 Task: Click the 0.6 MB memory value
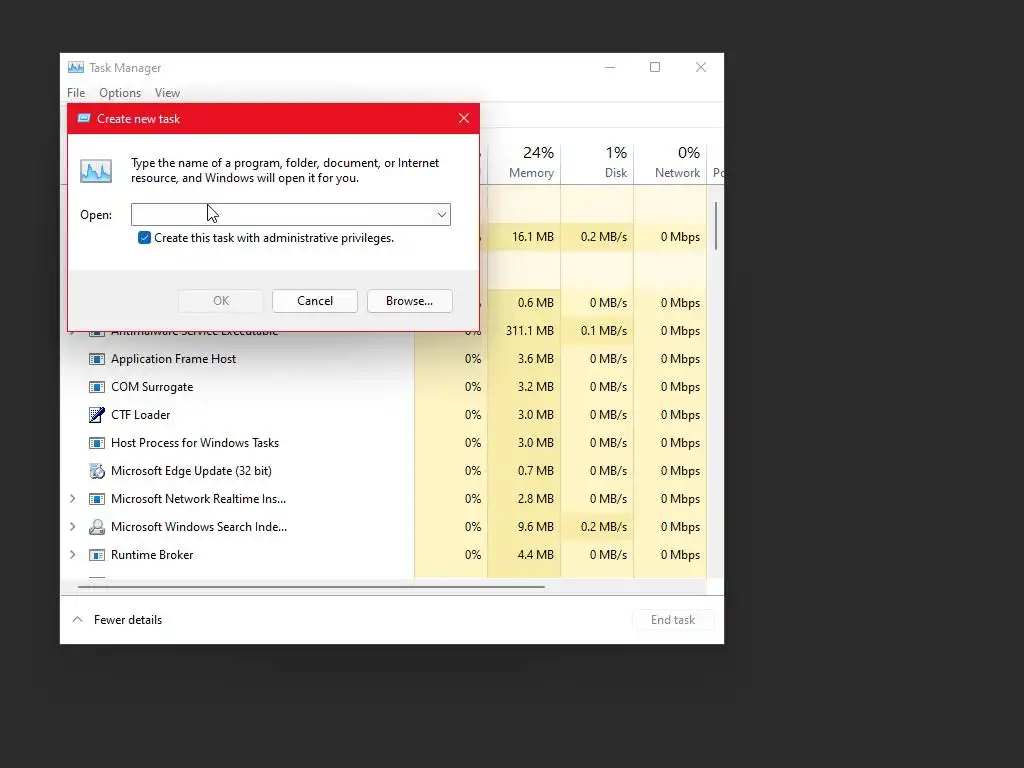(536, 303)
